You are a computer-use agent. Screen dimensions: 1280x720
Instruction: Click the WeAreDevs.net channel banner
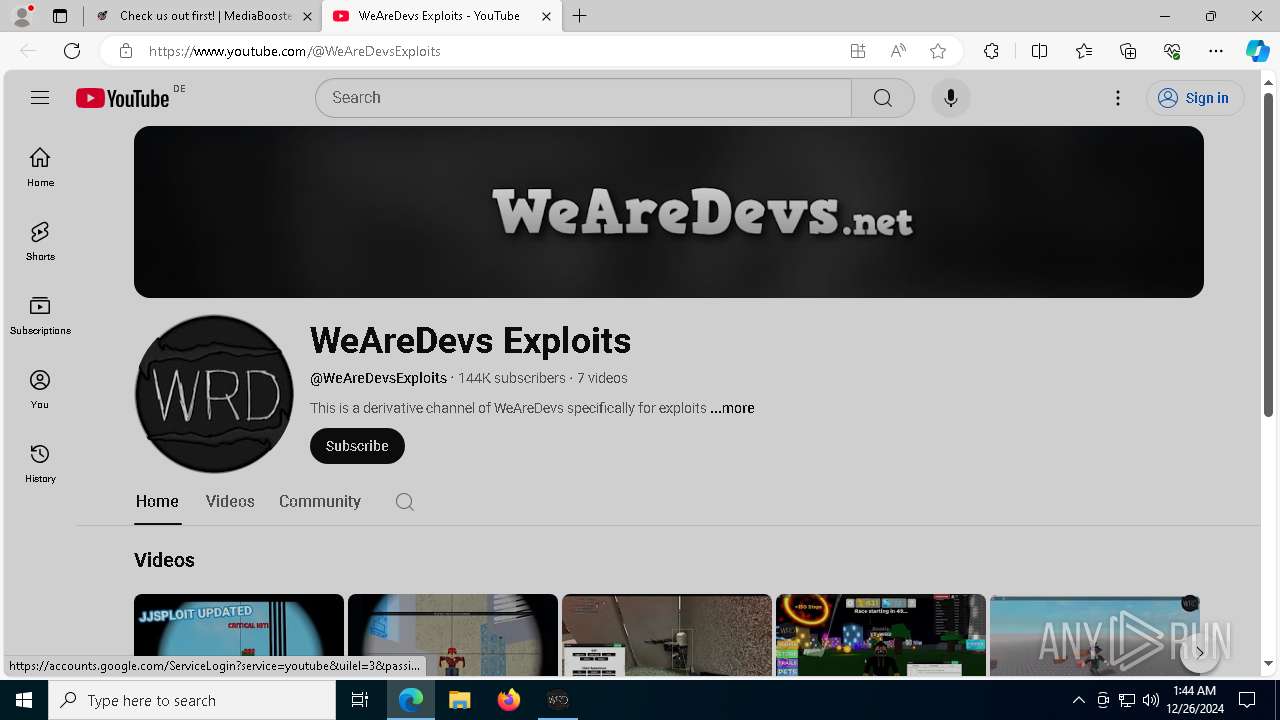pos(669,212)
